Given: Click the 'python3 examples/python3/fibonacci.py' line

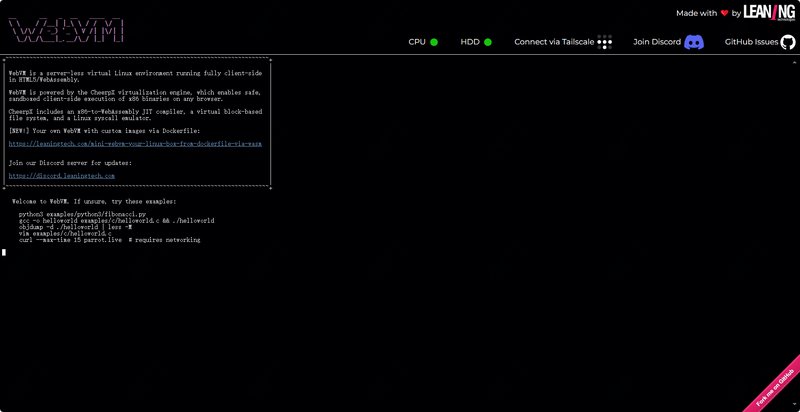Looking at the screenshot, I should (x=83, y=214).
